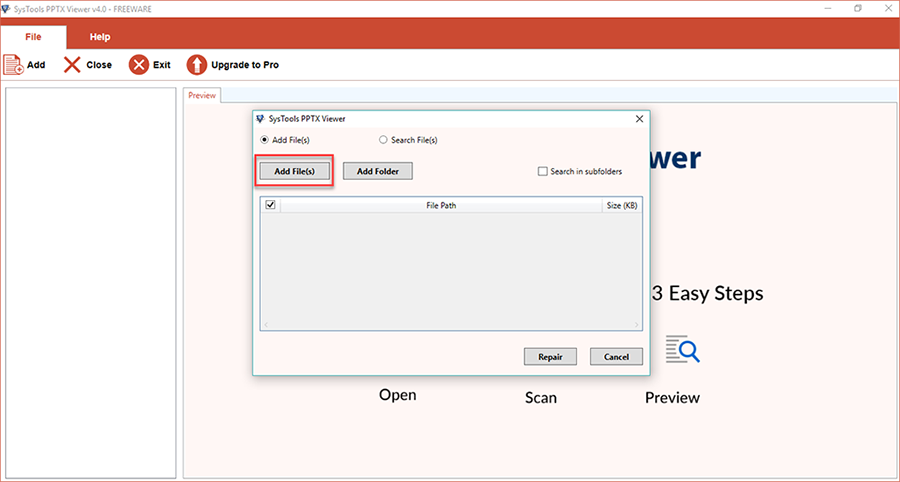This screenshot has height=482, width=900.
Task: Click the file list right scroll arrow
Action: pos(637,325)
